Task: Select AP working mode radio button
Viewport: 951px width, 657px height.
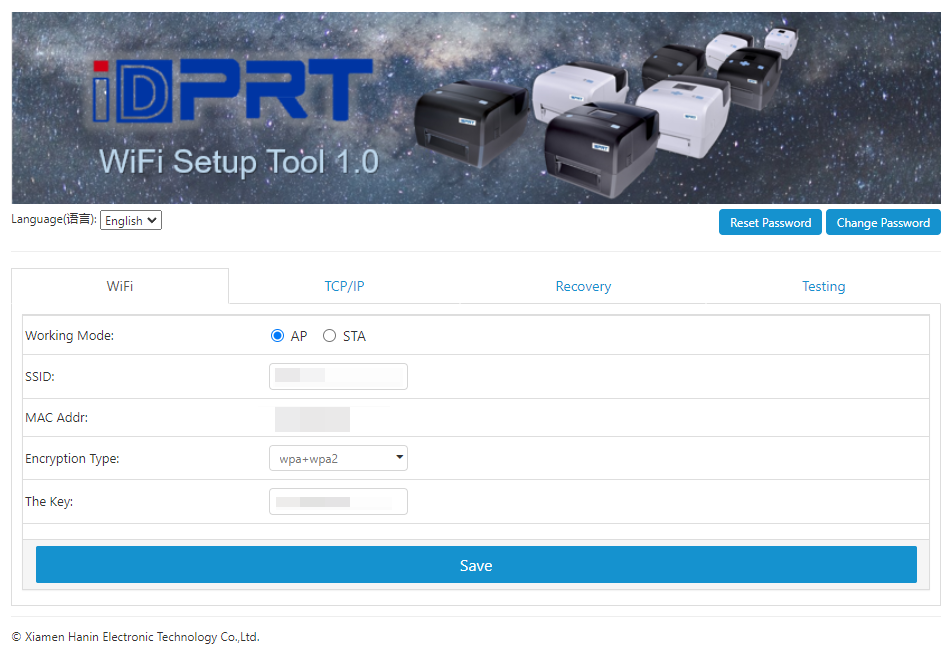Action: (x=278, y=336)
